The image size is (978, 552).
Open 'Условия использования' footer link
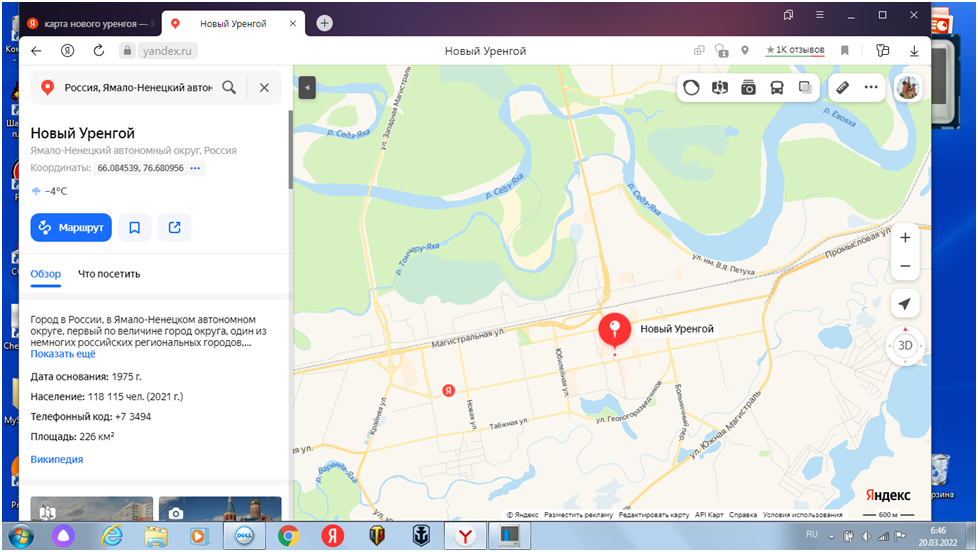click(802, 515)
